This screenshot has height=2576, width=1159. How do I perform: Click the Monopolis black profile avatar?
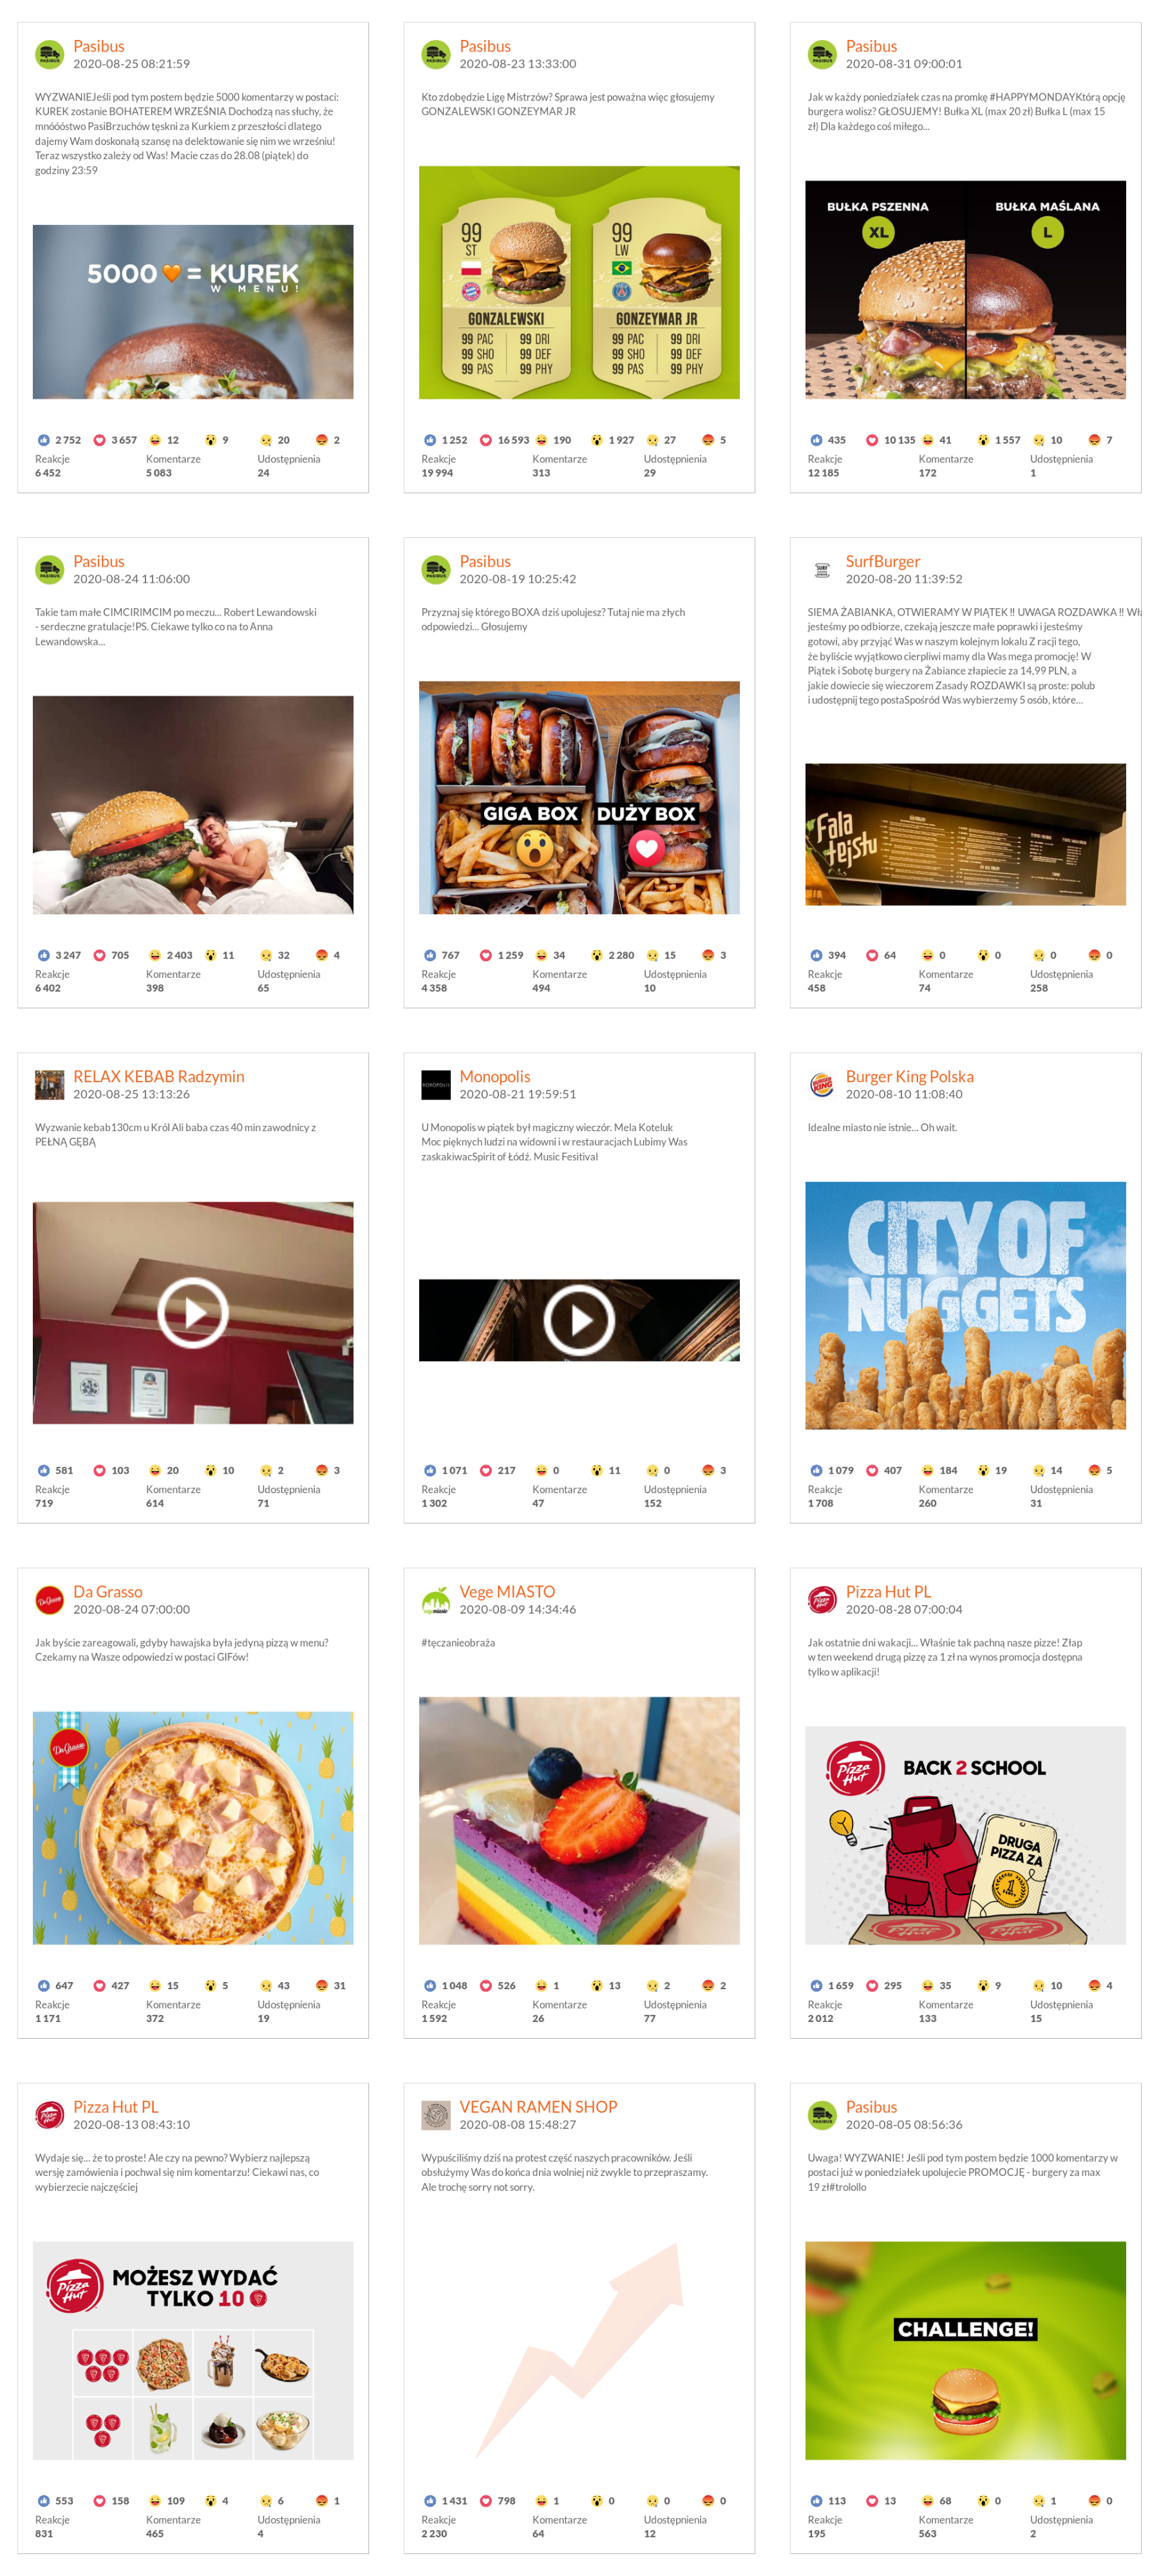pyautogui.click(x=436, y=1084)
